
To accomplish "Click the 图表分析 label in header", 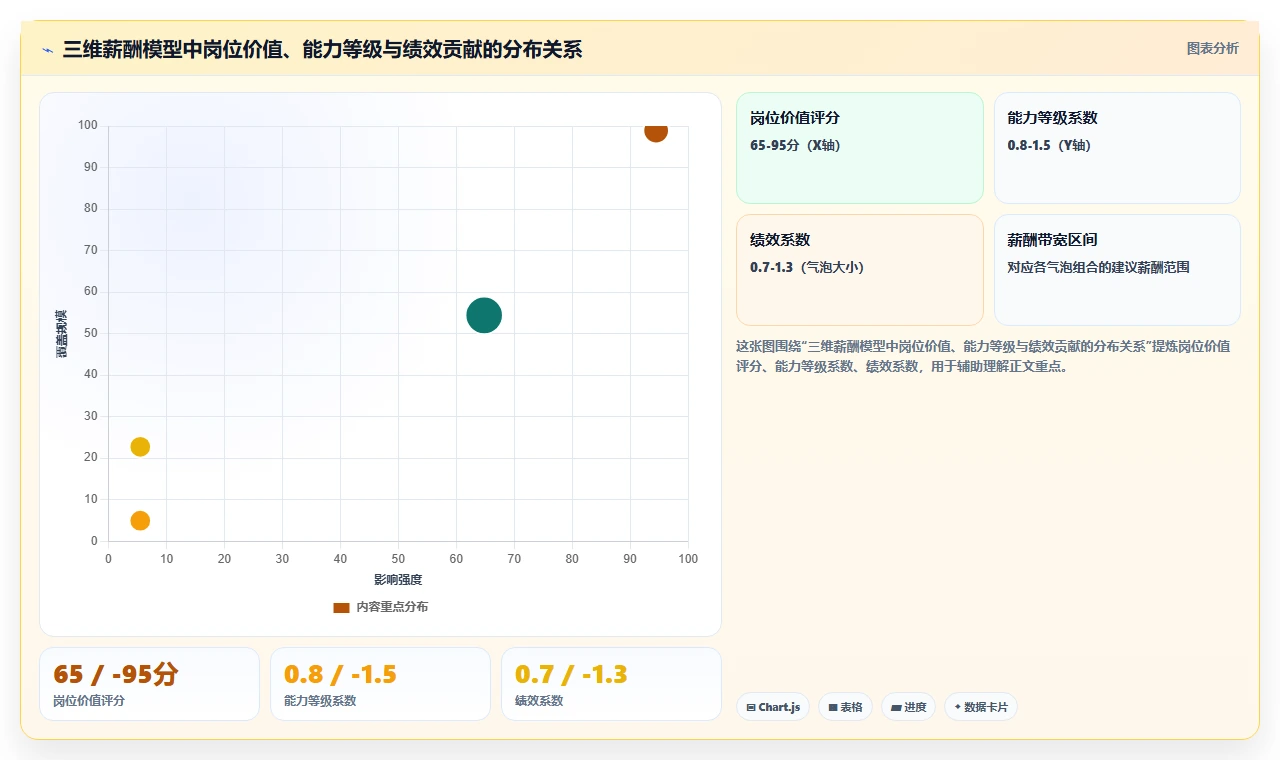I will pos(1212,48).
